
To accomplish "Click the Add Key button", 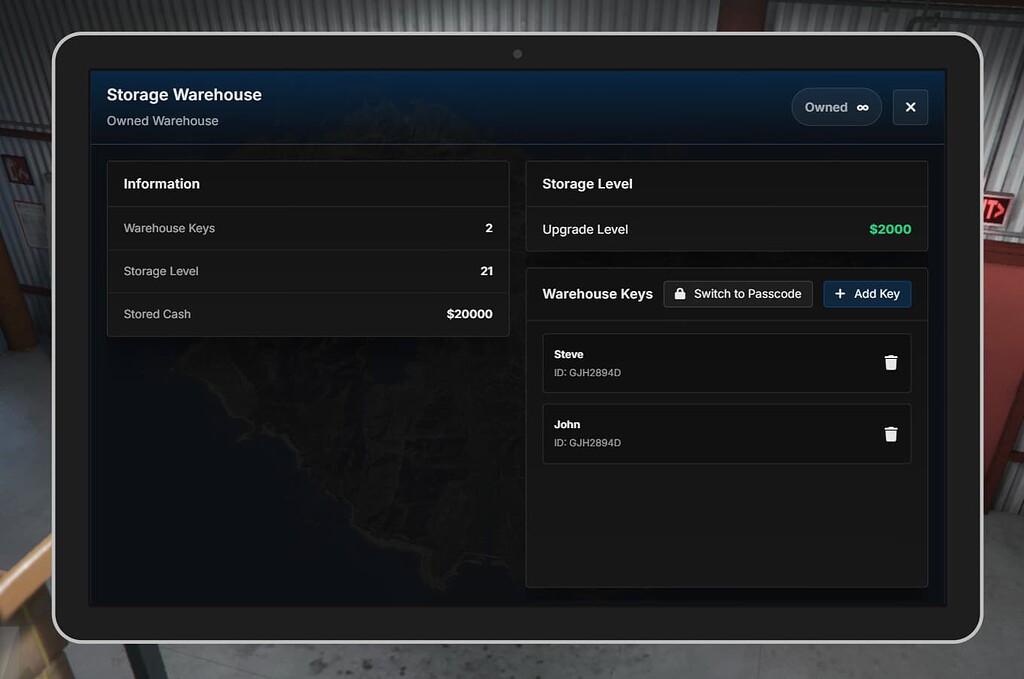I will click(x=867, y=294).
